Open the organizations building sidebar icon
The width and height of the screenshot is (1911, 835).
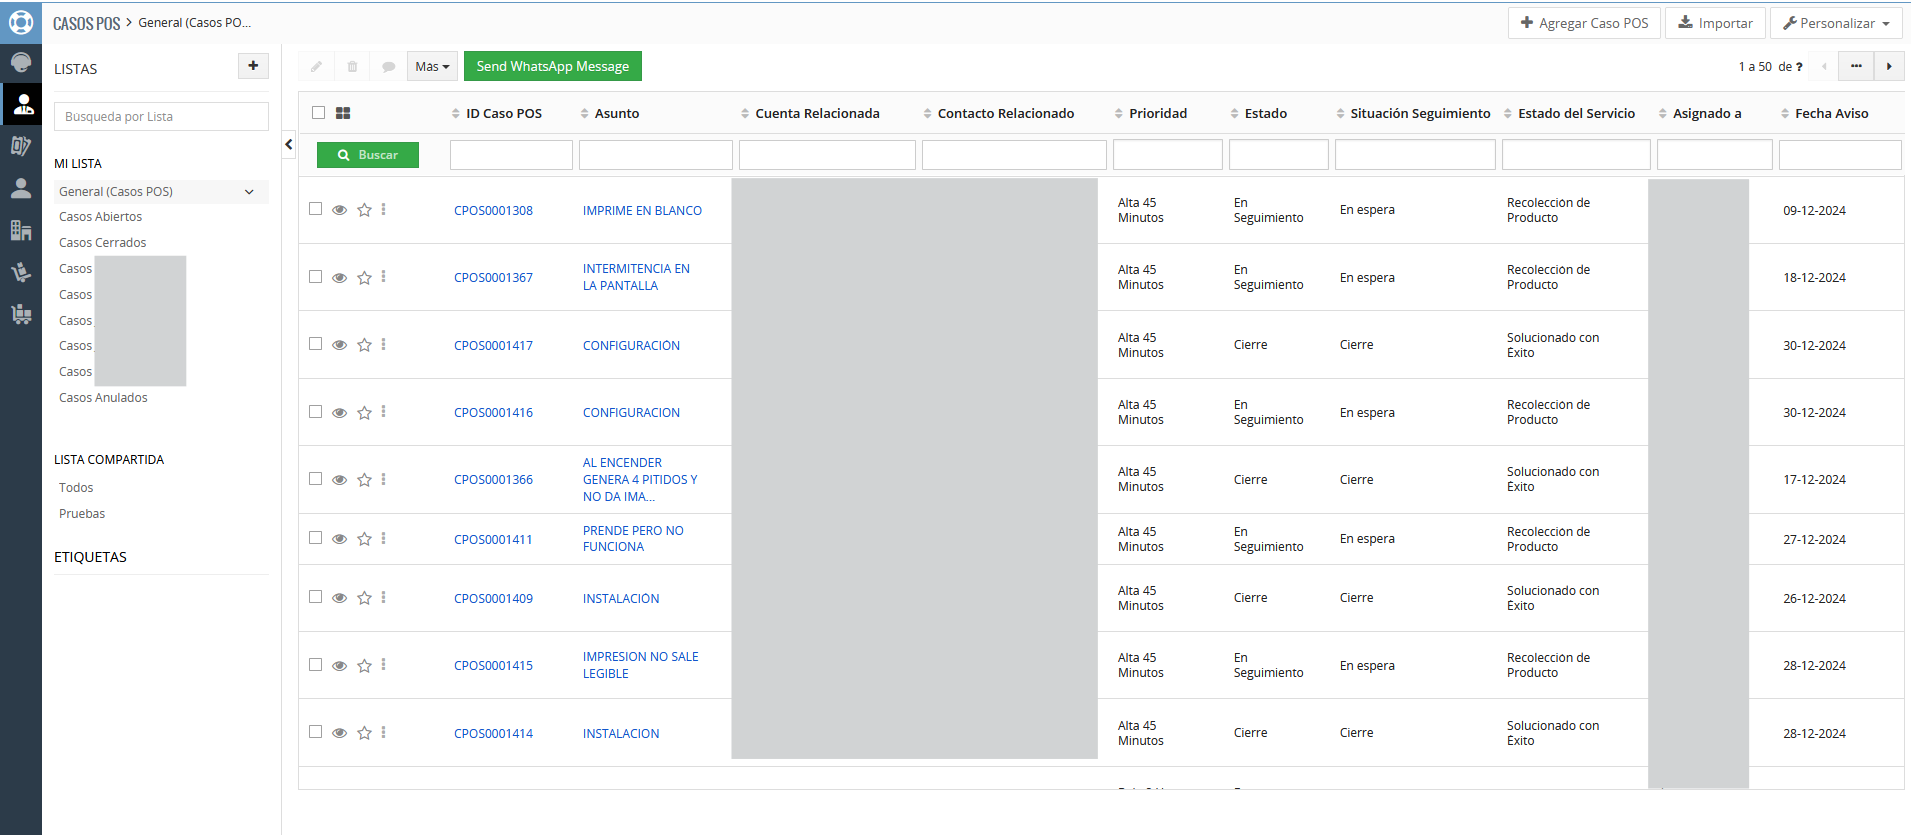21,230
